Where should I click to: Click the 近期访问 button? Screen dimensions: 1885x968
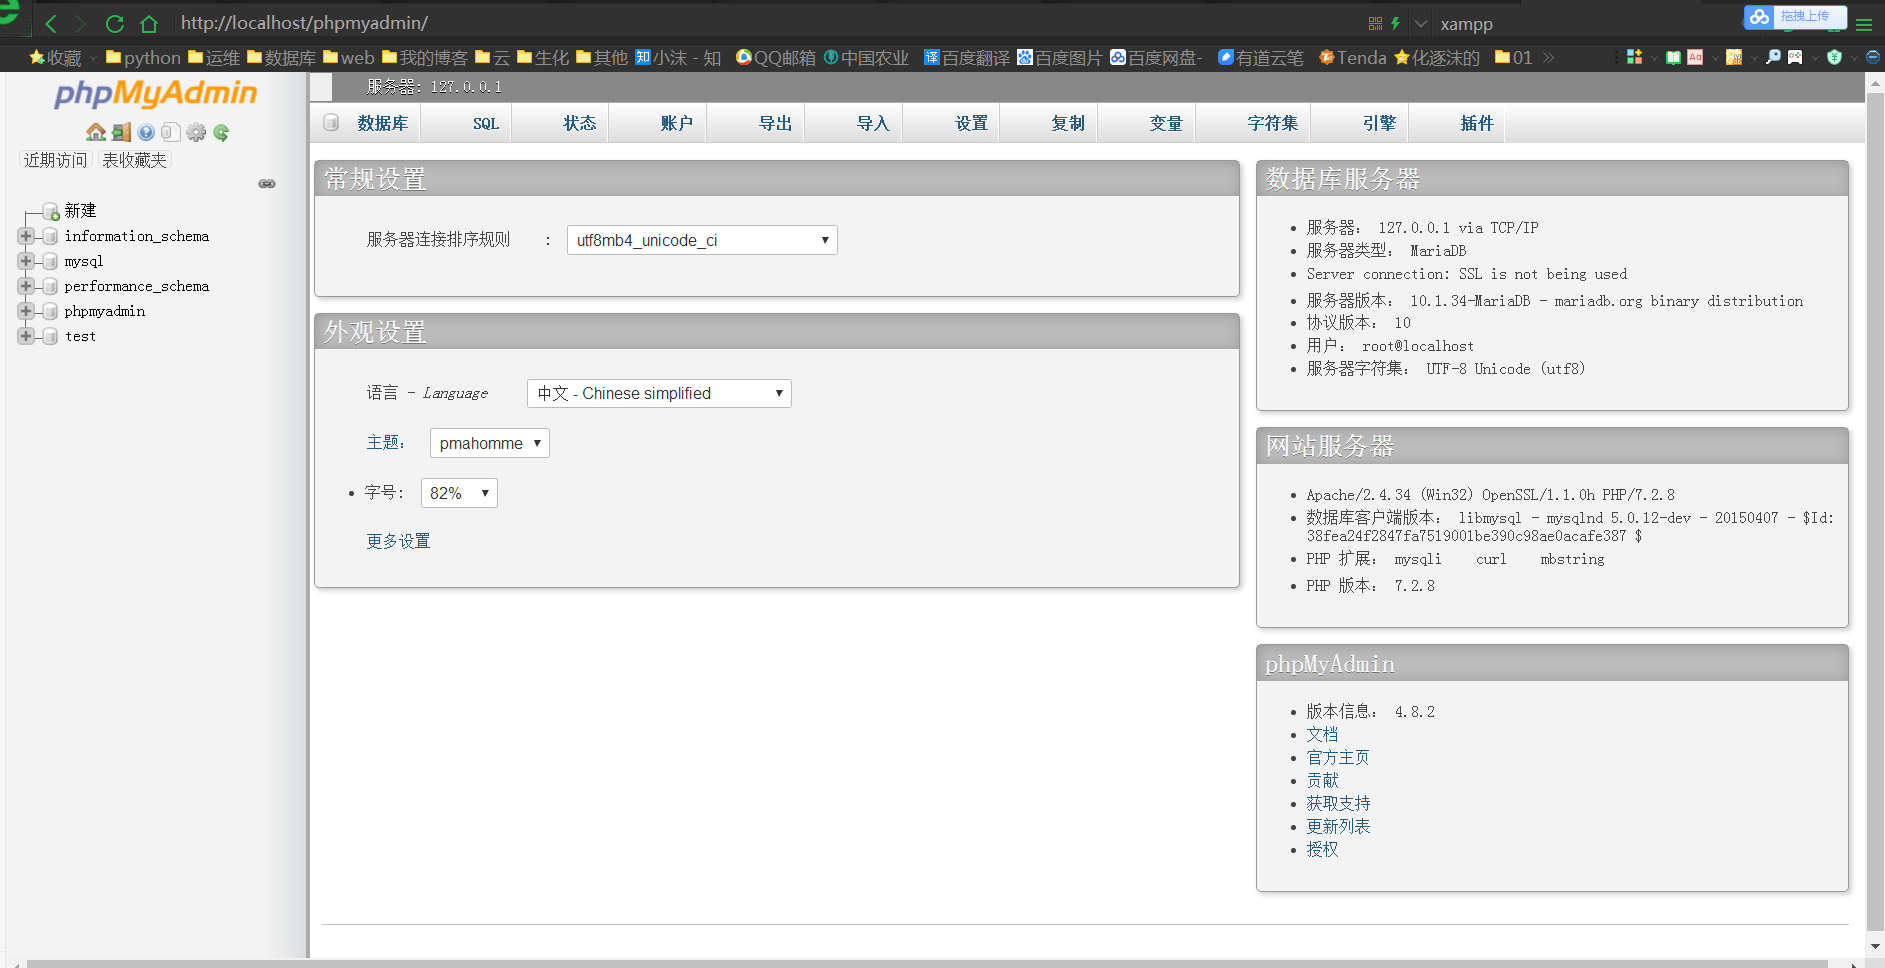56,160
